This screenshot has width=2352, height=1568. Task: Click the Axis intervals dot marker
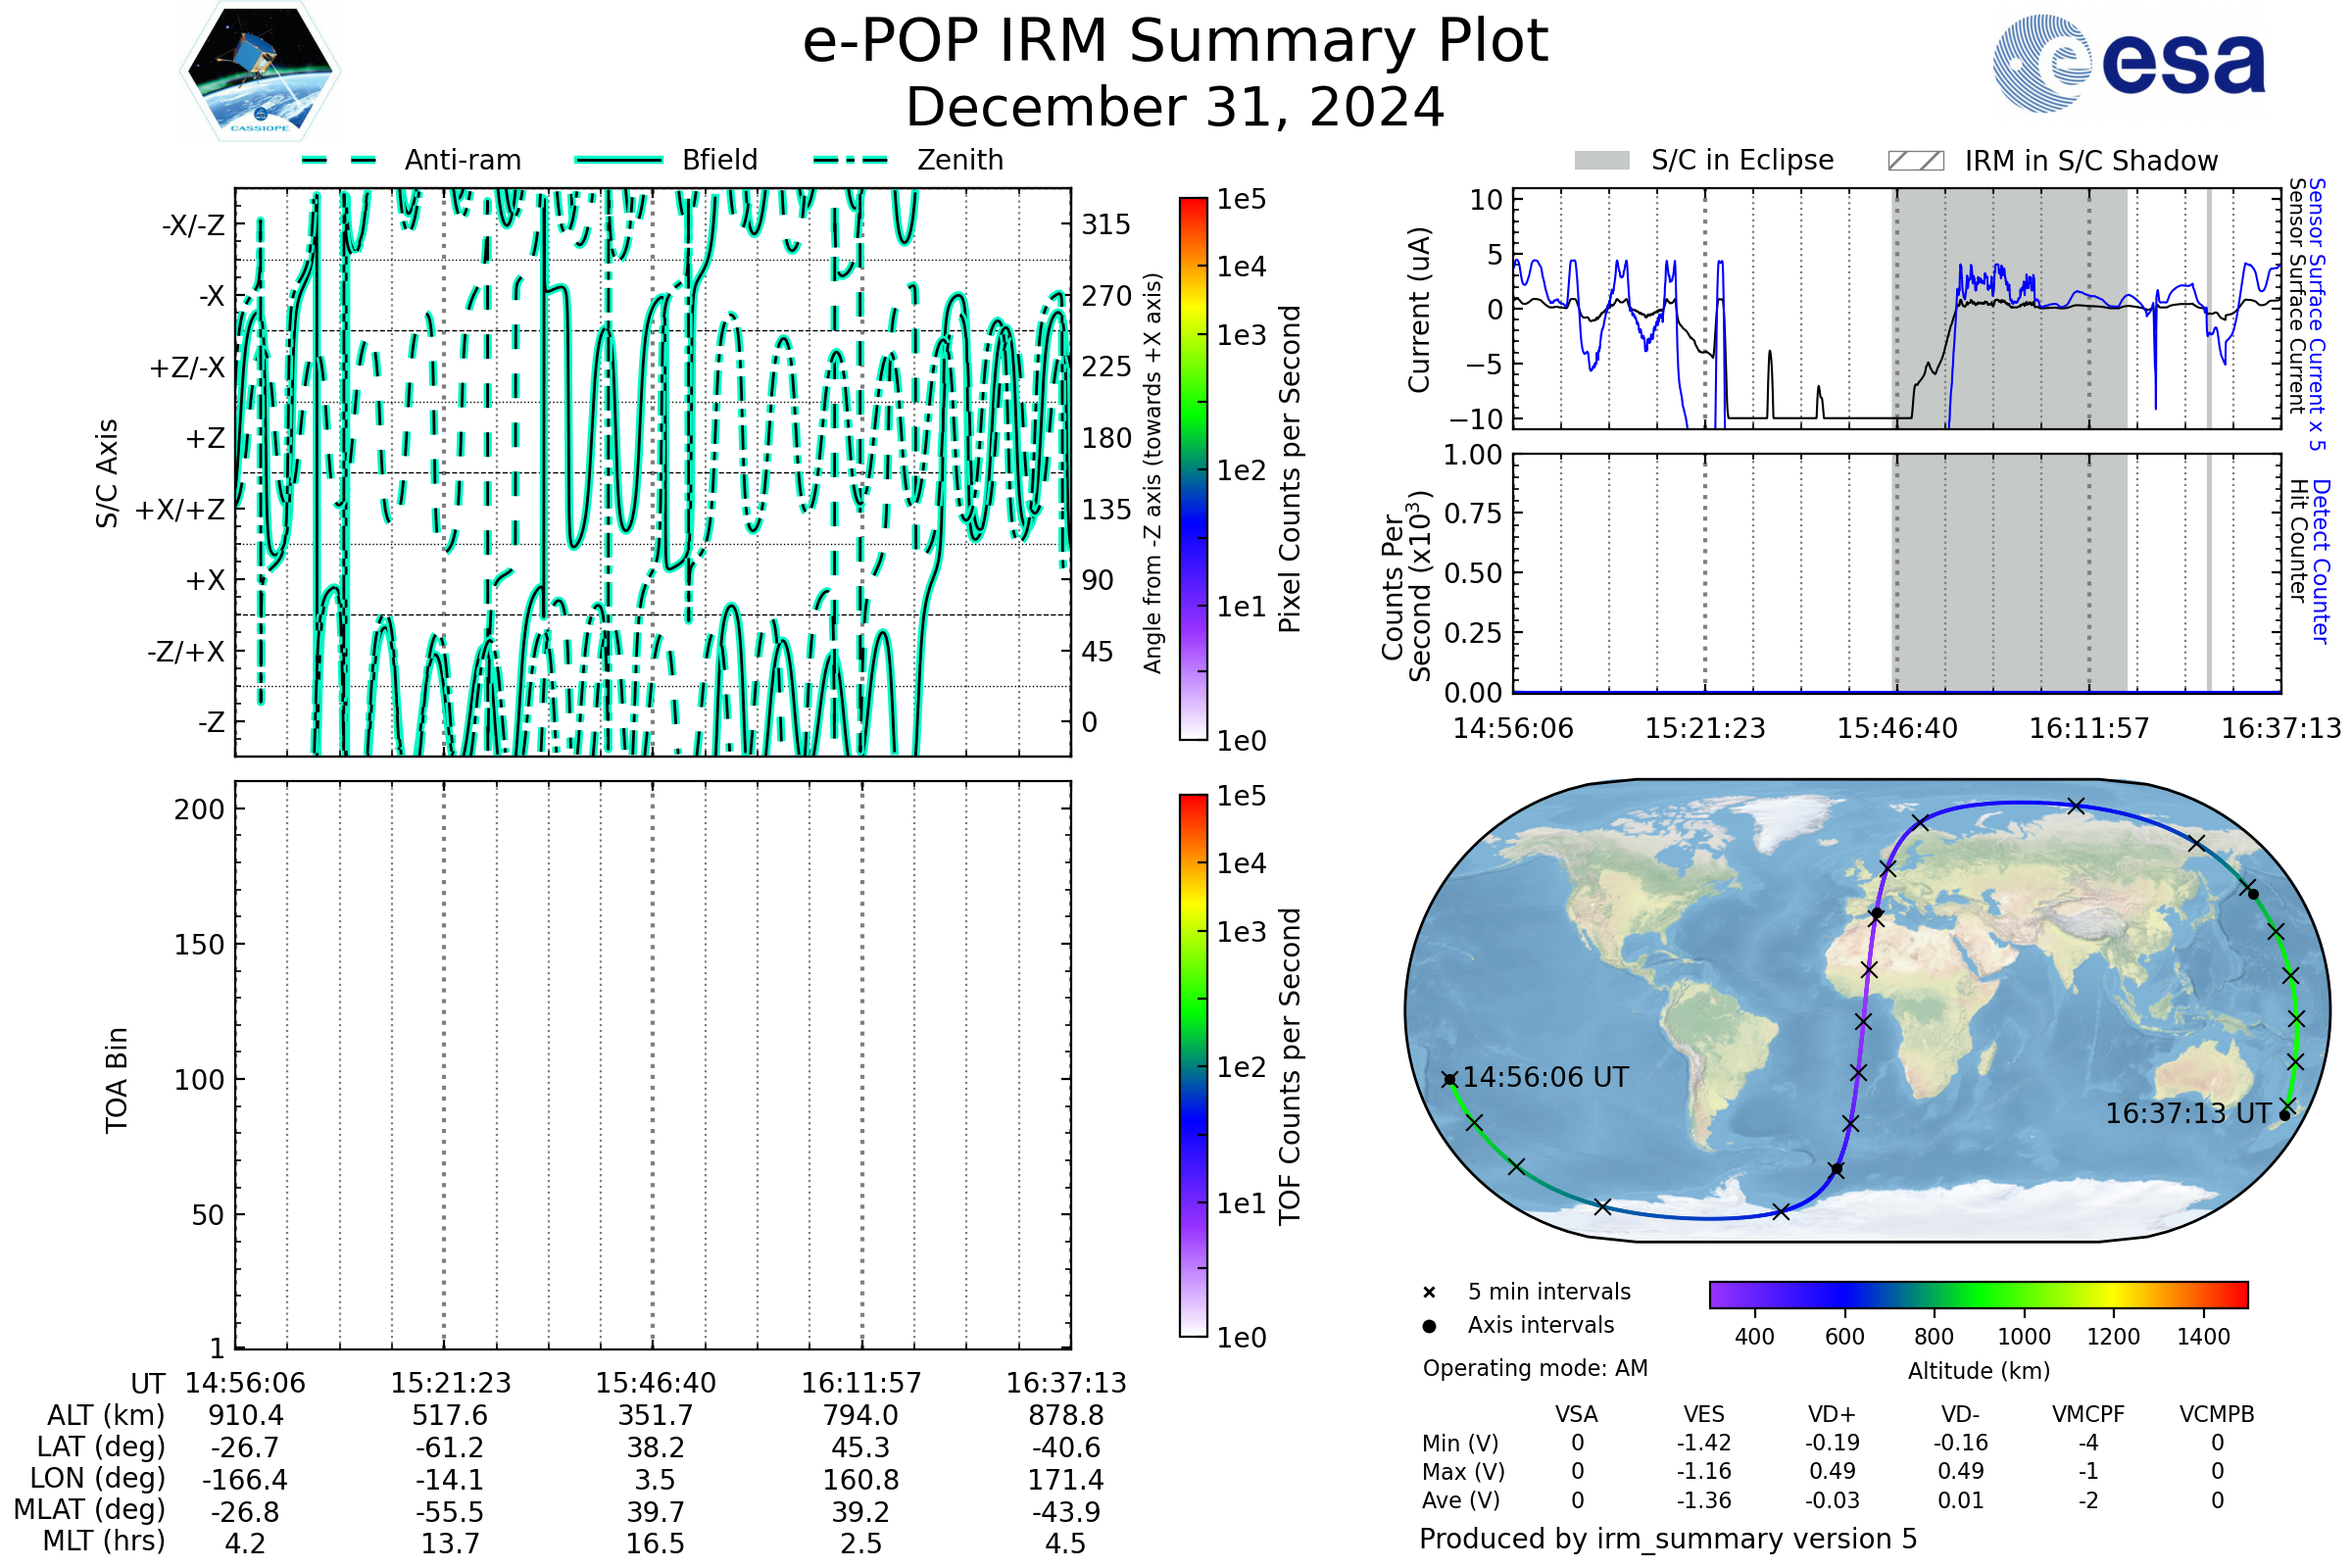tap(1429, 1326)
